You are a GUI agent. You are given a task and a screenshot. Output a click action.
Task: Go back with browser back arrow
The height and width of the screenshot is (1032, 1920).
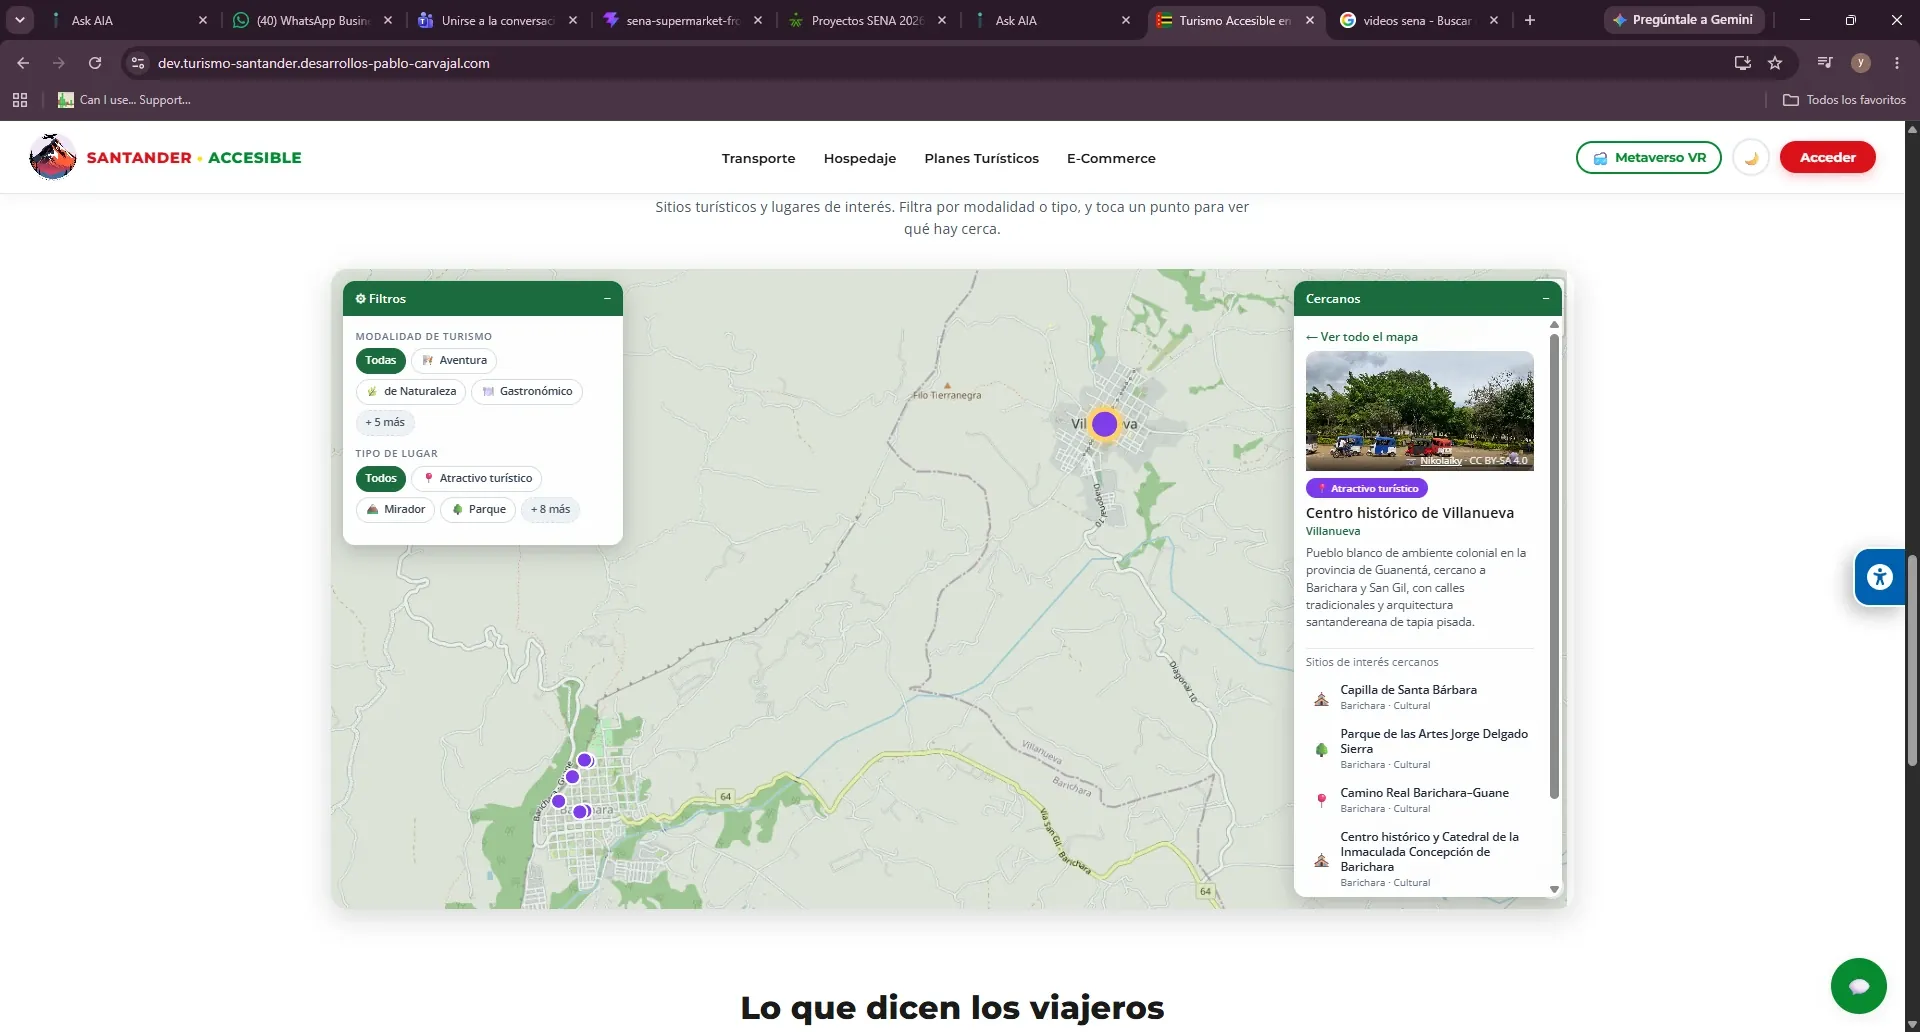(23, 63)
